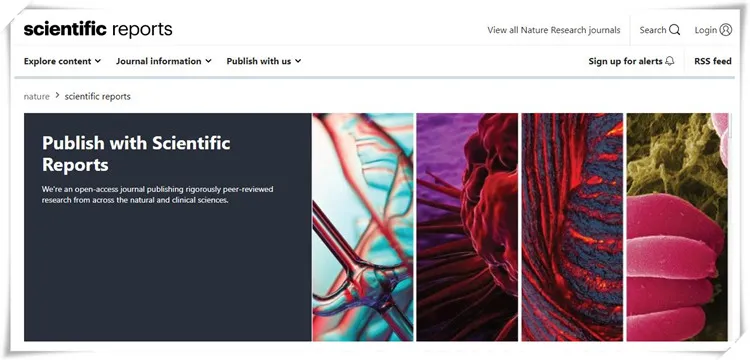Open the Publish with us menu
The image size is (750, 360).
264,61
